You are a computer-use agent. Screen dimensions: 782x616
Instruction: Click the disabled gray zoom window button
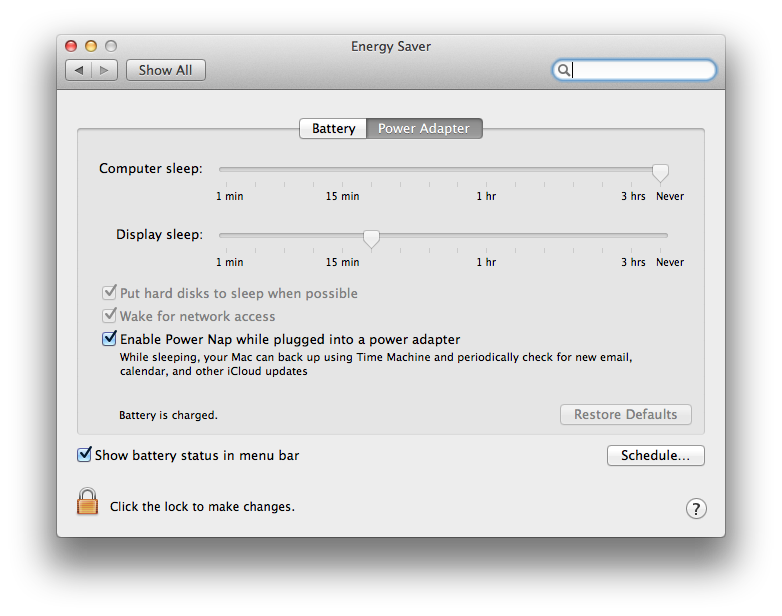click(111, 46)
